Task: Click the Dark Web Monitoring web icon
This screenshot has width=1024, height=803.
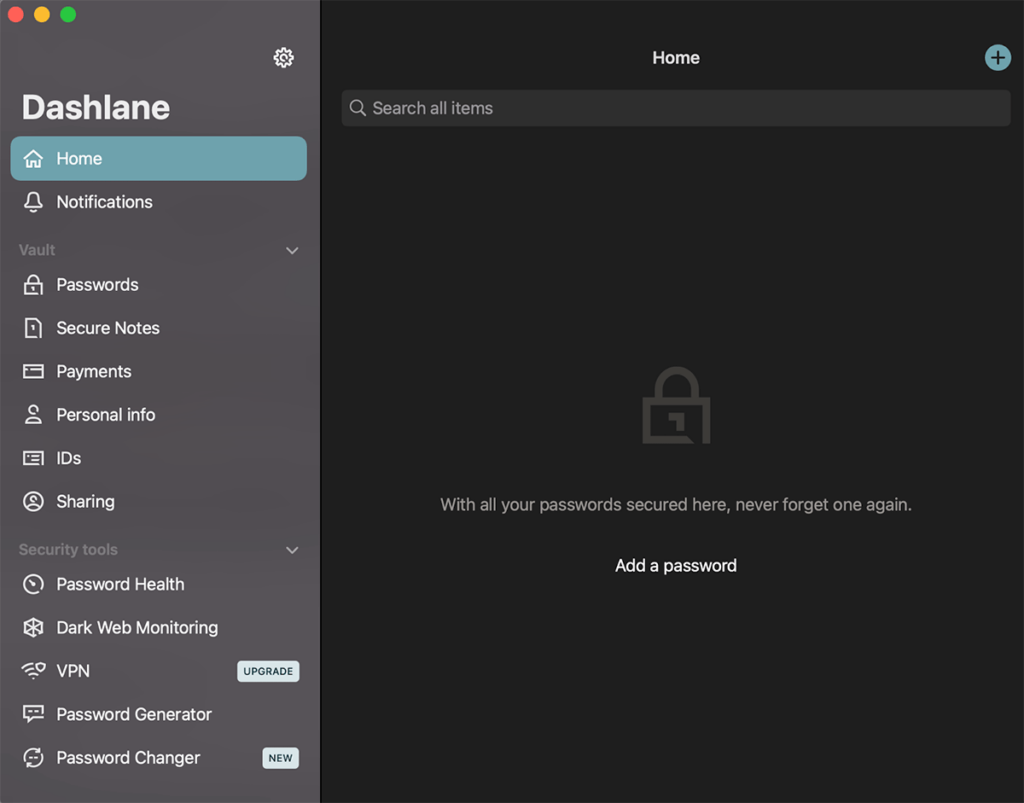Action: coord(33,627)
